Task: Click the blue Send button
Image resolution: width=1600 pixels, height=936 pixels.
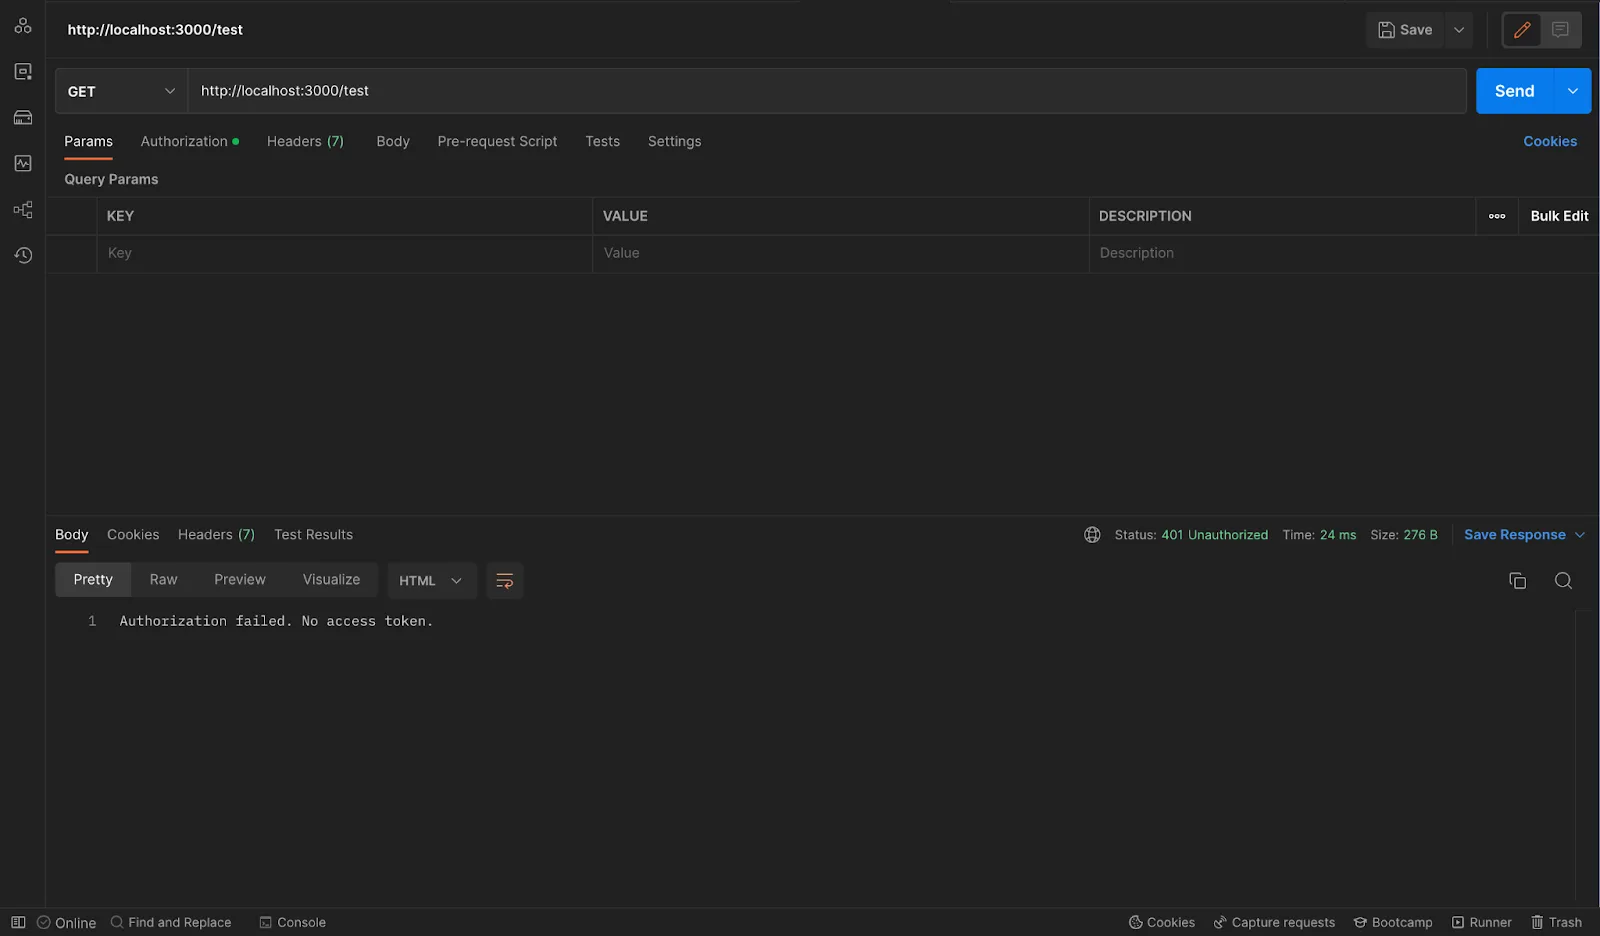Action: [1514, 91]
